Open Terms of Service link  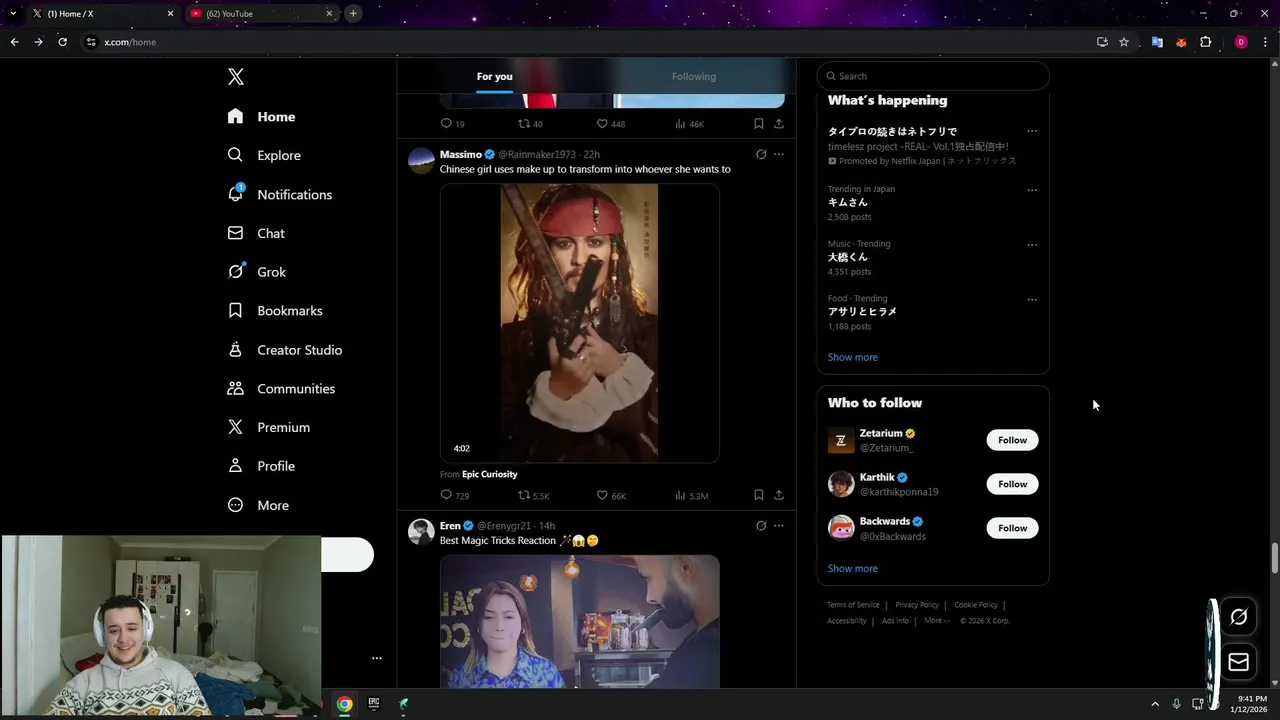[853, 605]
